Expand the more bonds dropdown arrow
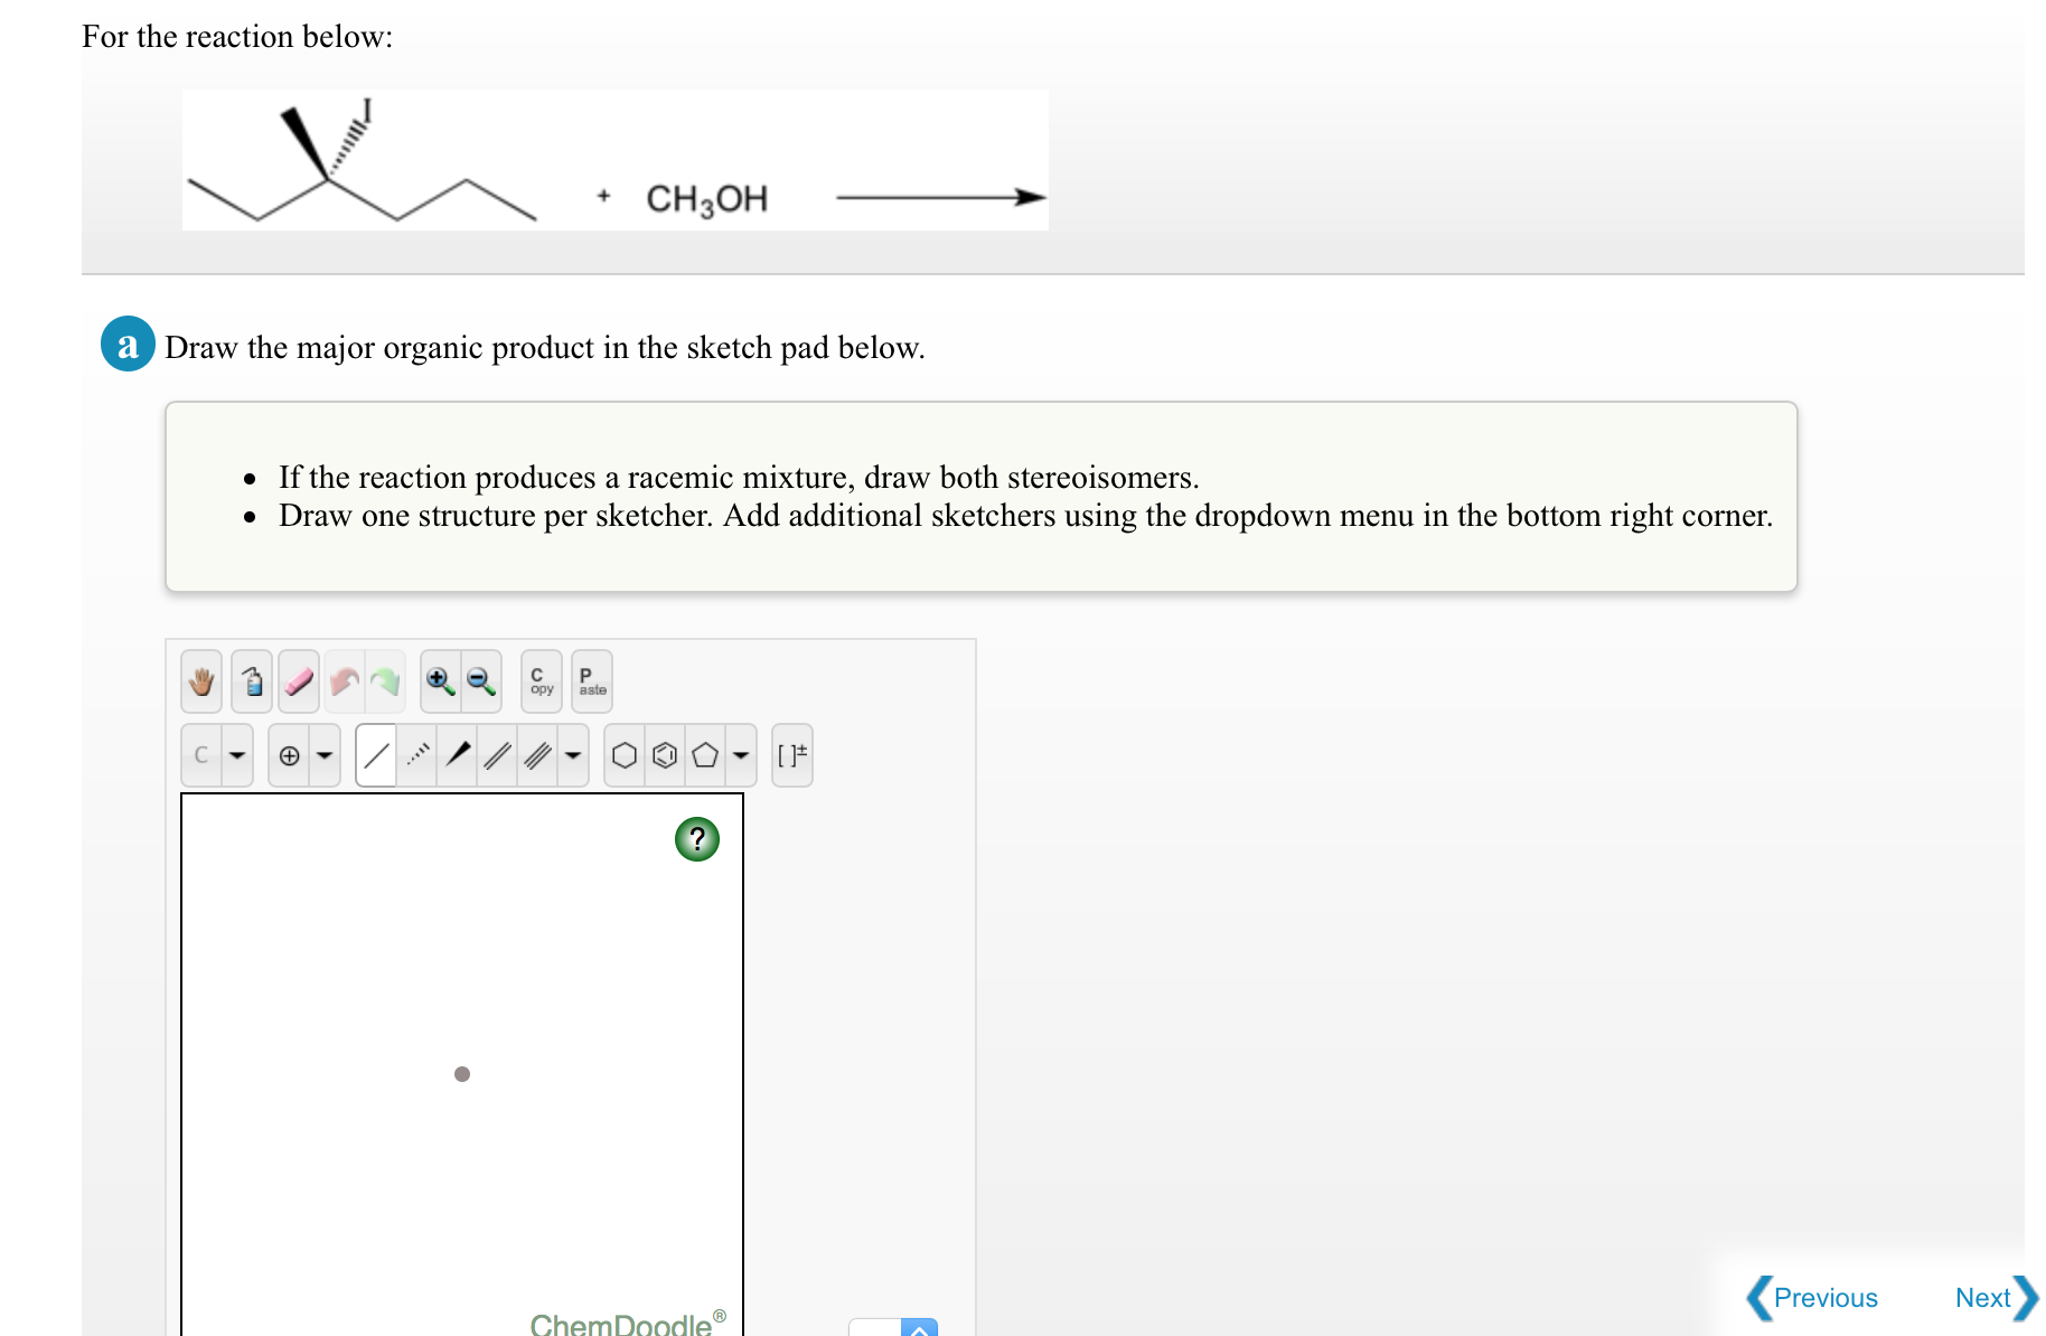Screen dimensions: 2046x1336 (x=573, y=755)
